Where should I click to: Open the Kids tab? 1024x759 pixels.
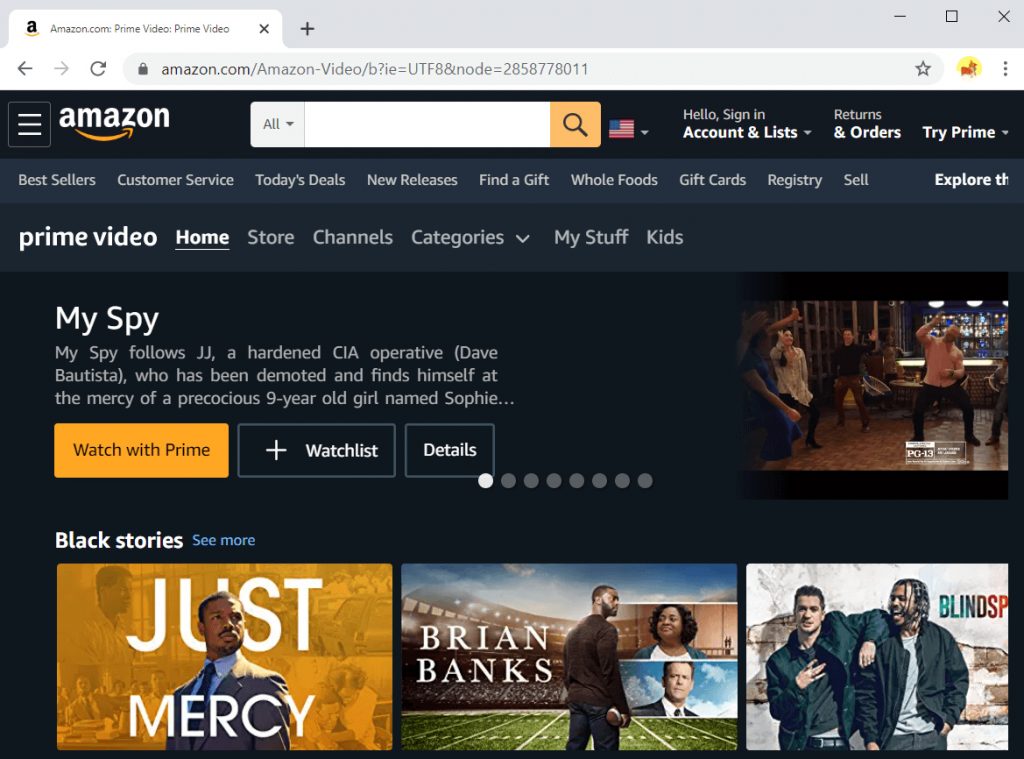tap(665, 237)
